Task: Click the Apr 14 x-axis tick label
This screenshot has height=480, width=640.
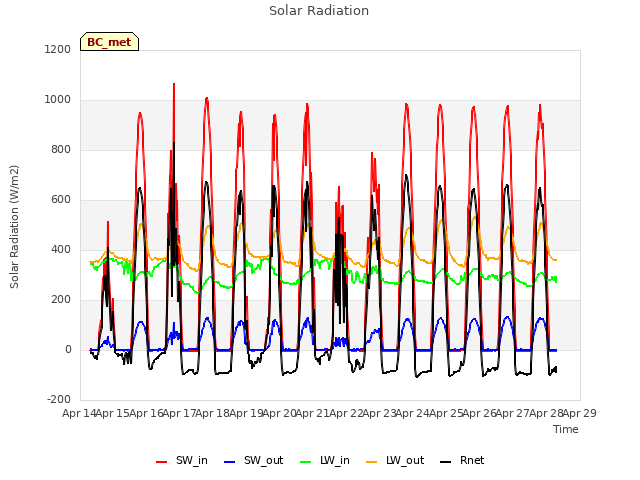Action: pos(79,413)
